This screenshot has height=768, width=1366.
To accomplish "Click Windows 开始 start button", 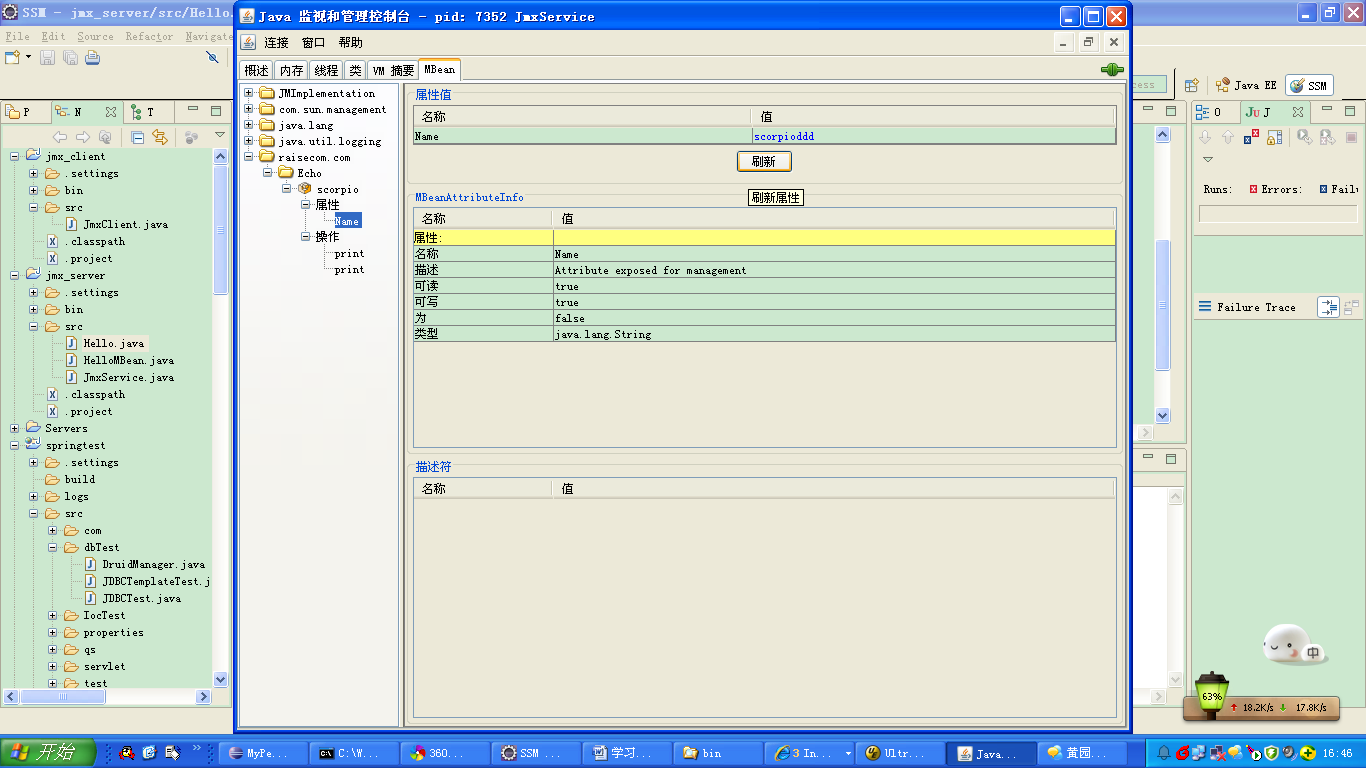I will [48, 753].
